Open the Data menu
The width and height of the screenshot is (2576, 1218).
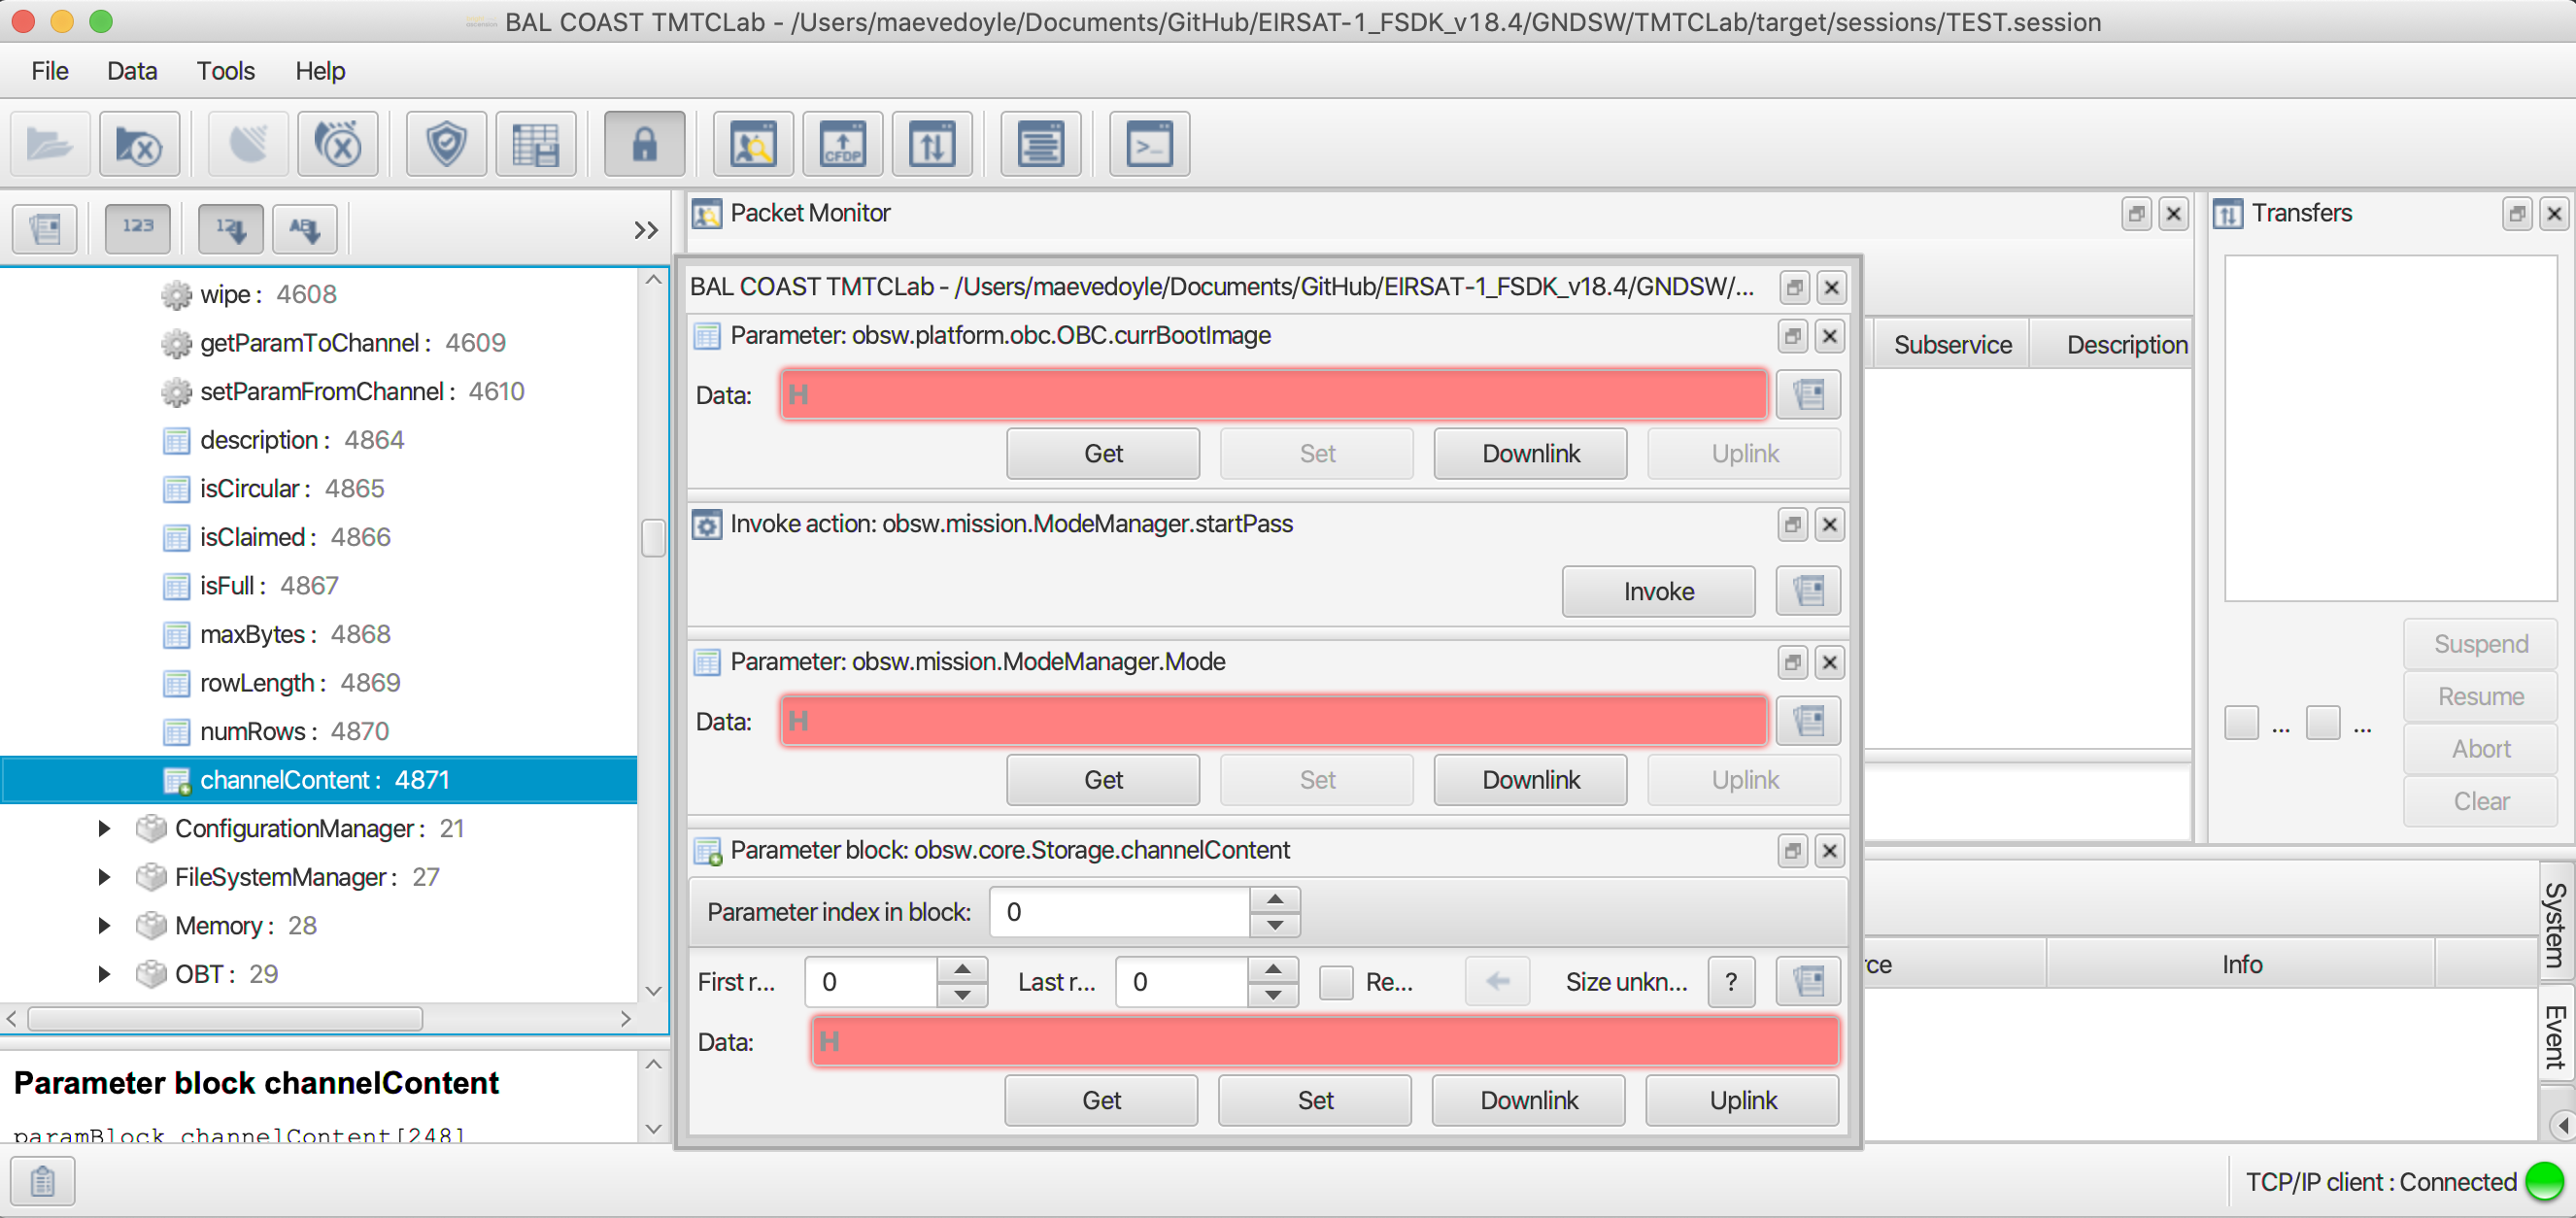click(x=132, y=71)
